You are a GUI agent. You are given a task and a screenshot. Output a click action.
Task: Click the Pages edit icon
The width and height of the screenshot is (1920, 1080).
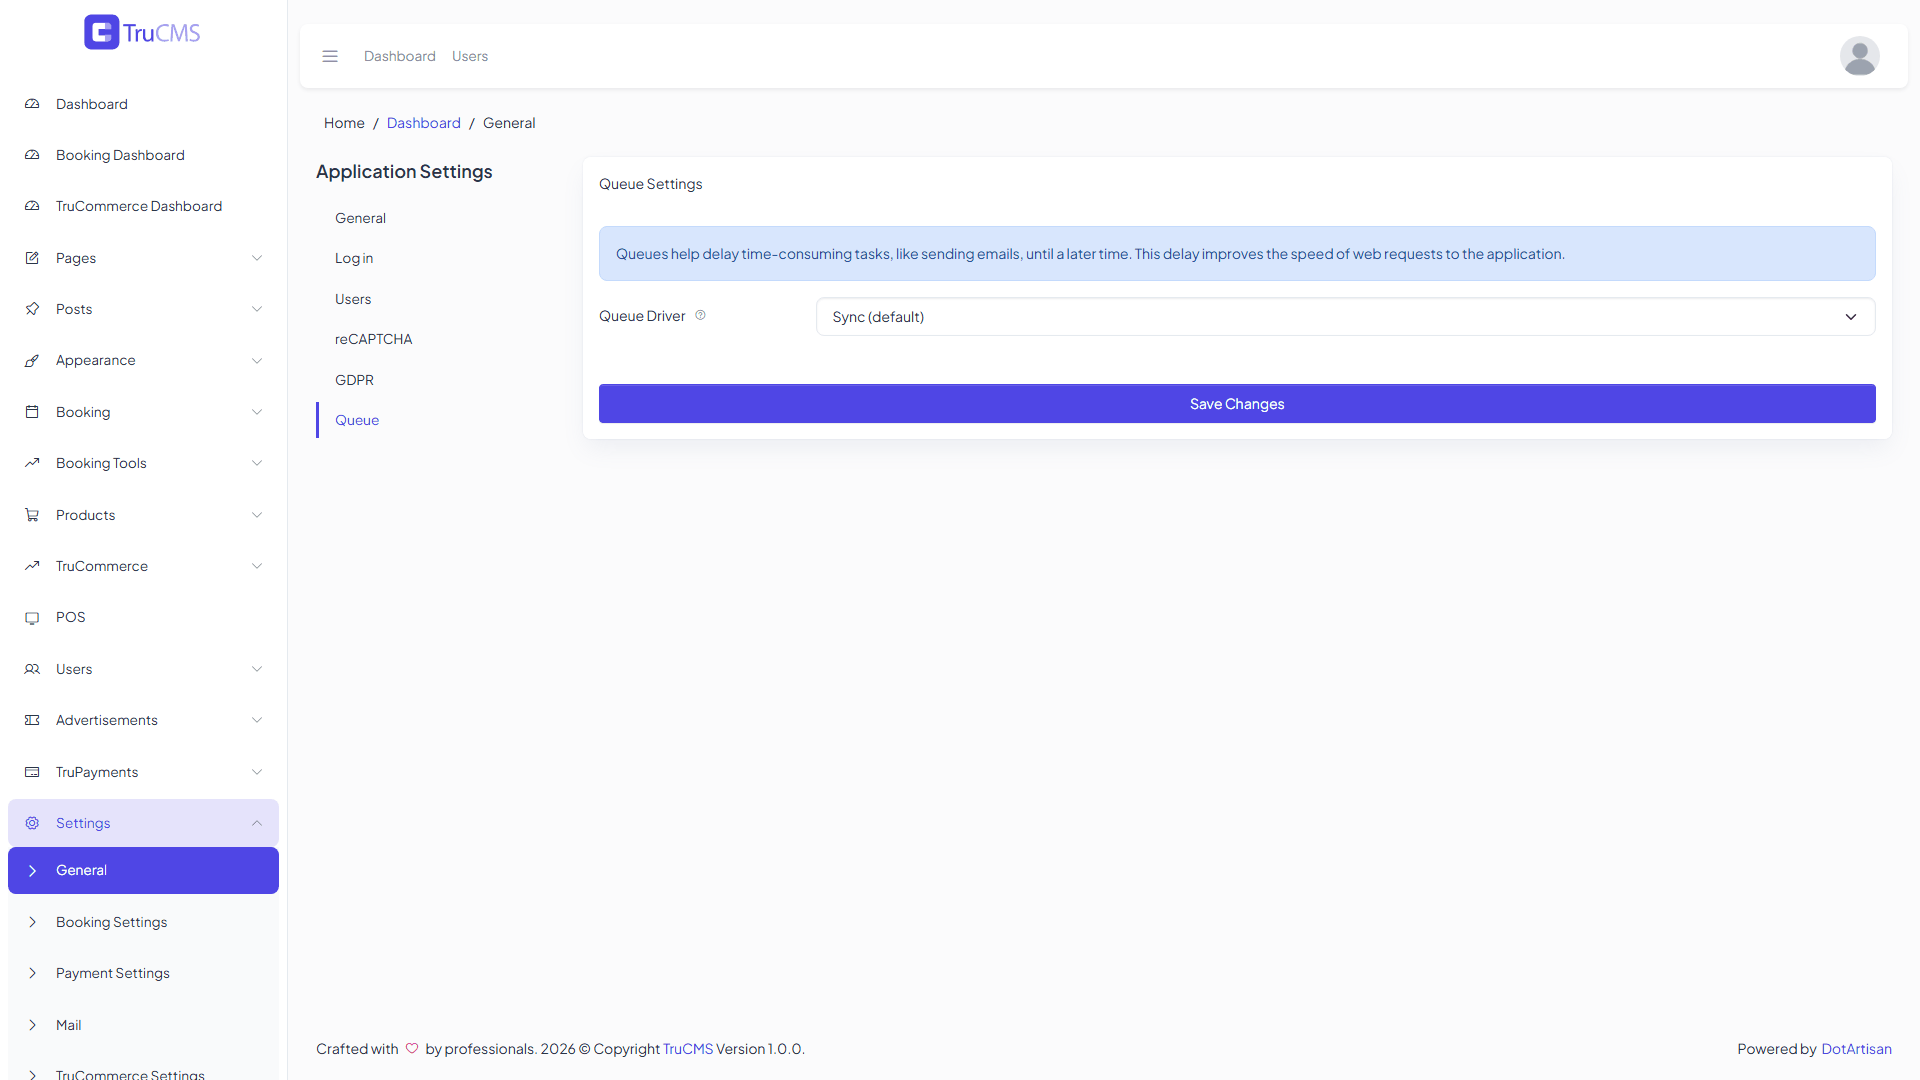pyautogui.click(x=32, y=258)
